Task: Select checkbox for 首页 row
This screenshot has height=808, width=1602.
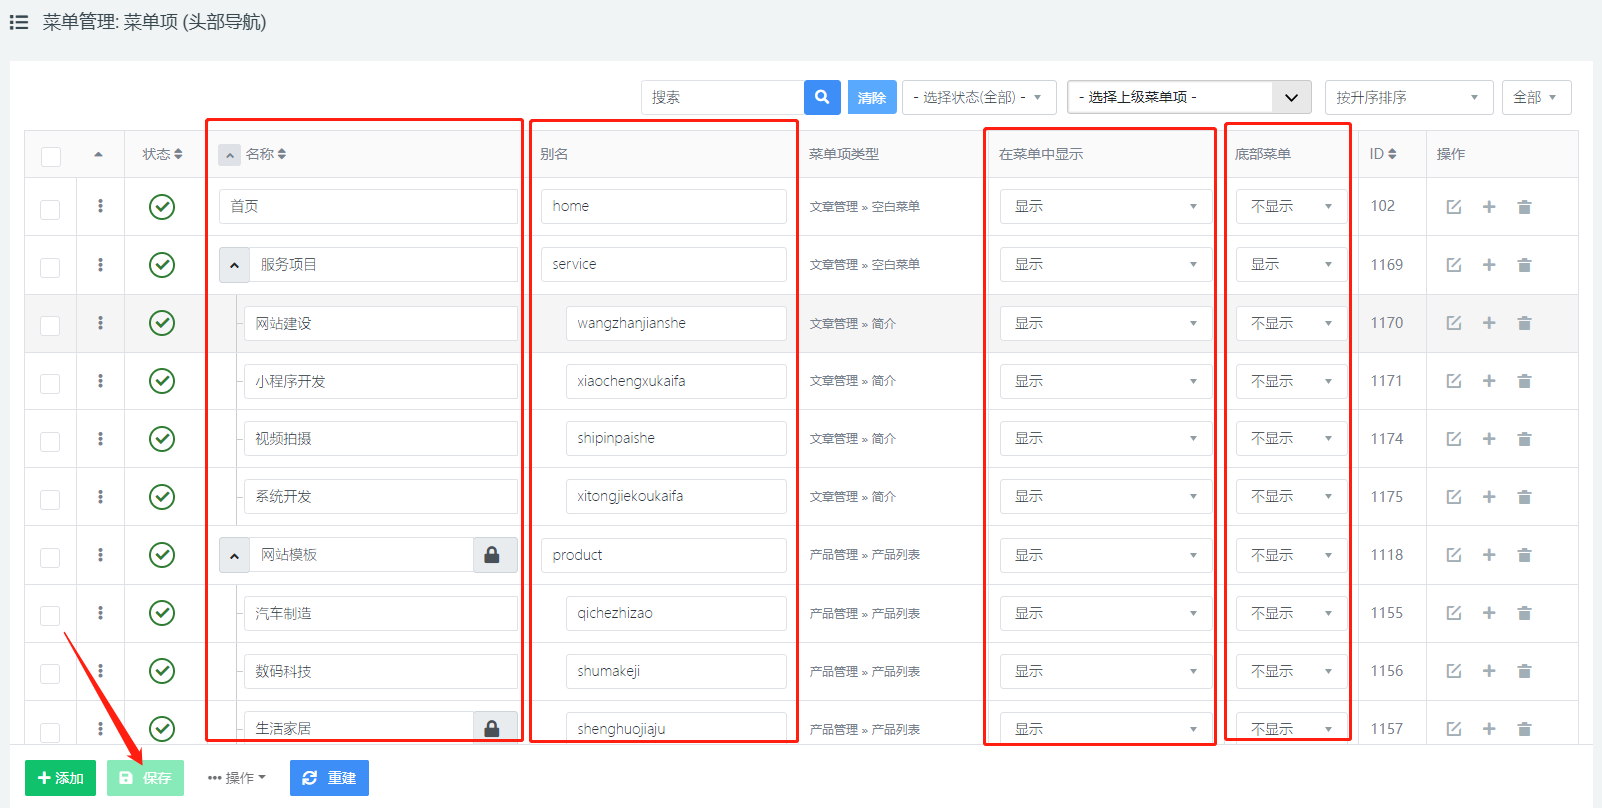Action: coord(50,209)
